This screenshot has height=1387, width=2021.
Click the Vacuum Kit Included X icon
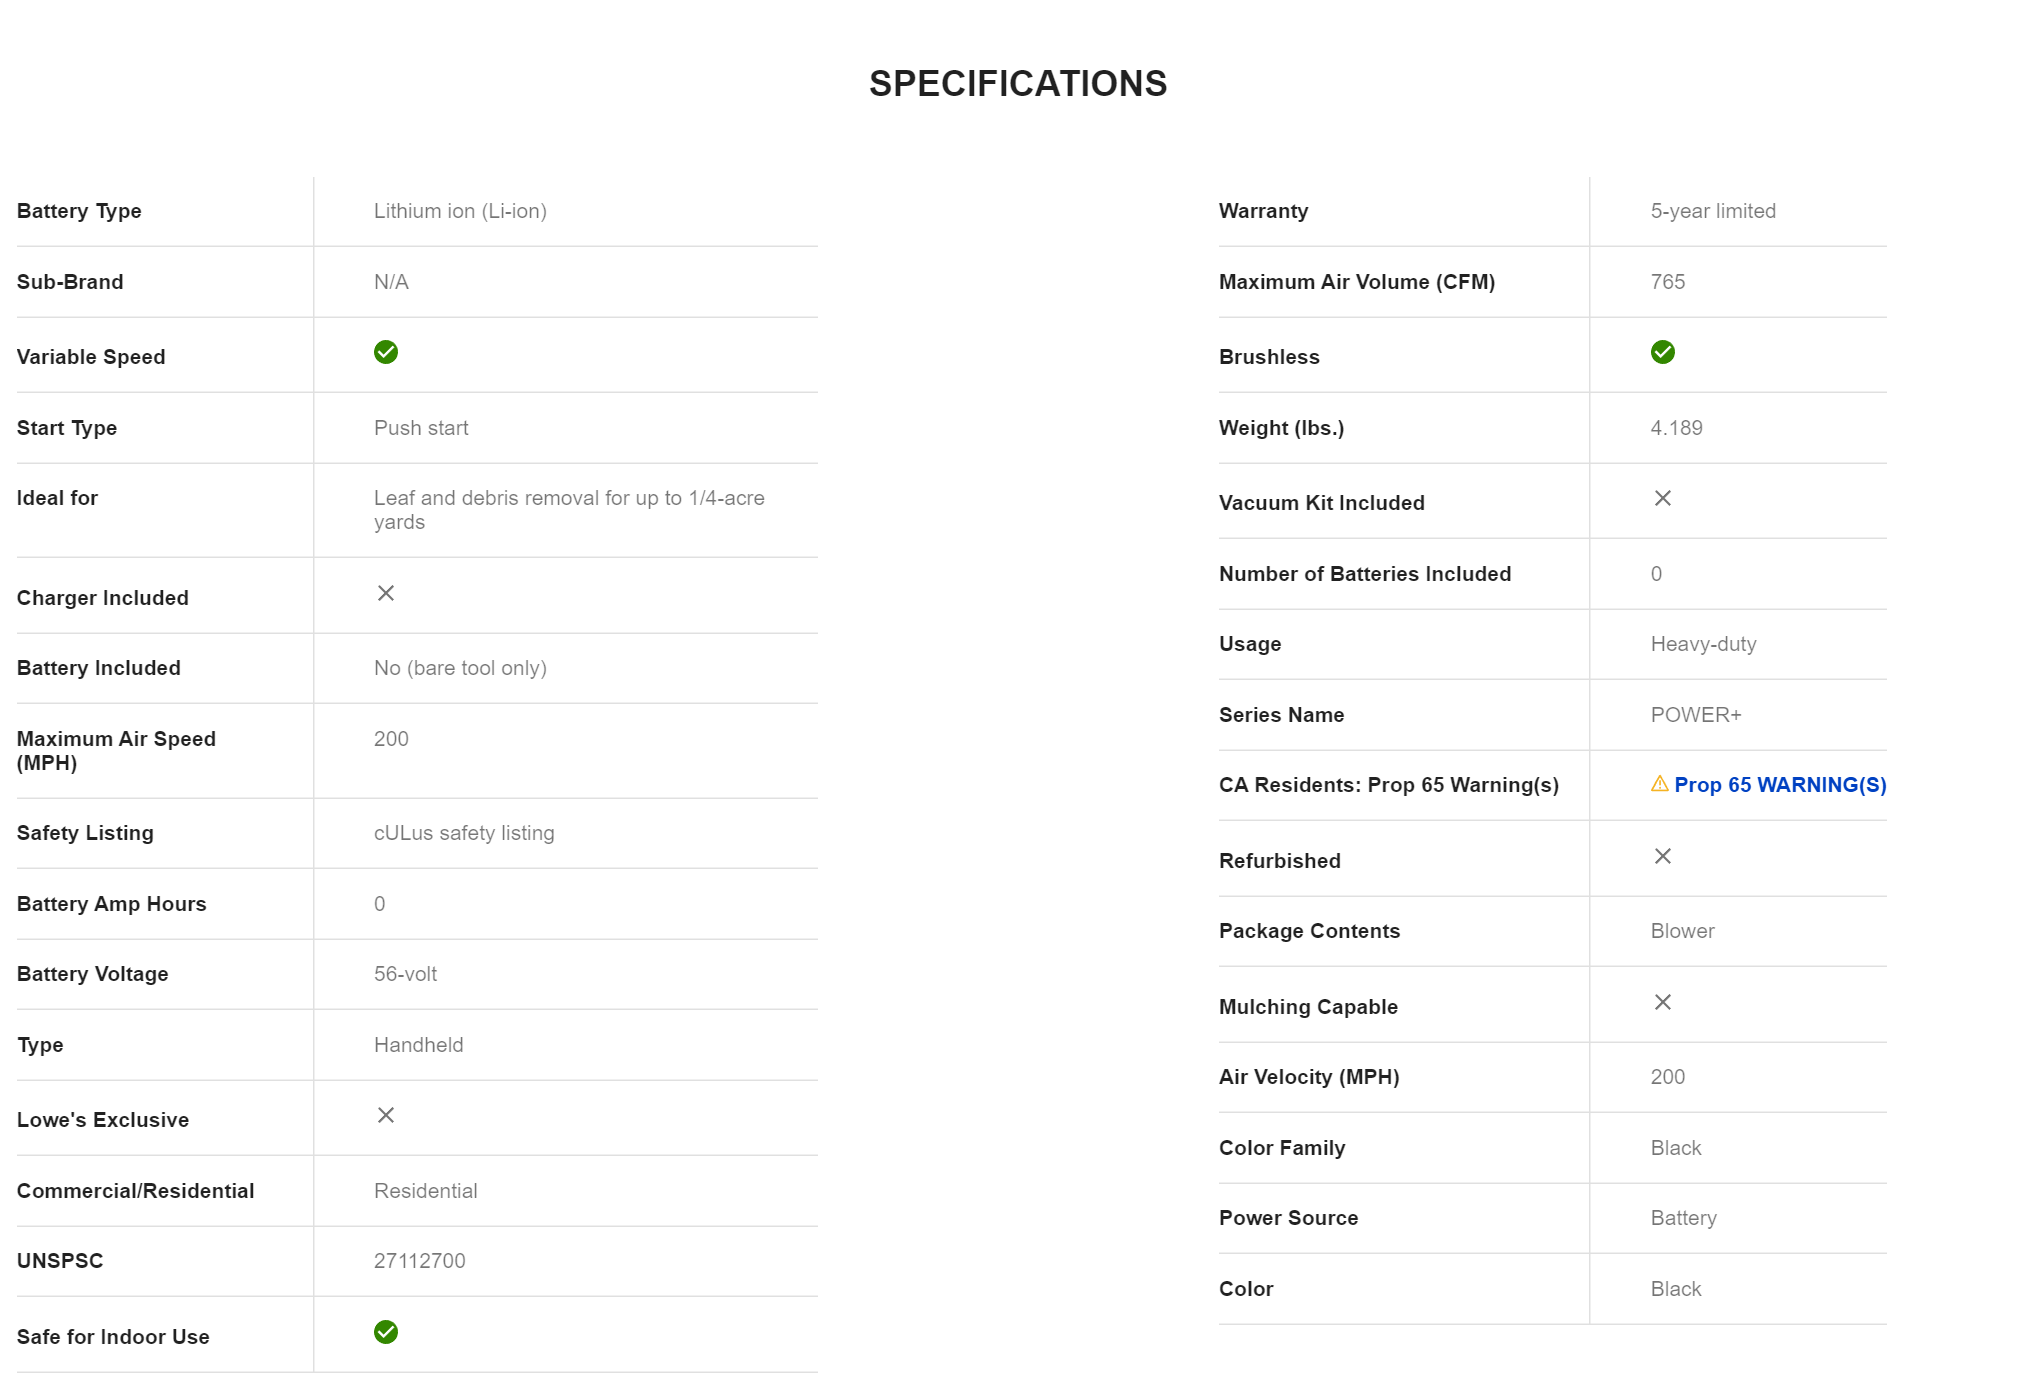coord(1662,498)
